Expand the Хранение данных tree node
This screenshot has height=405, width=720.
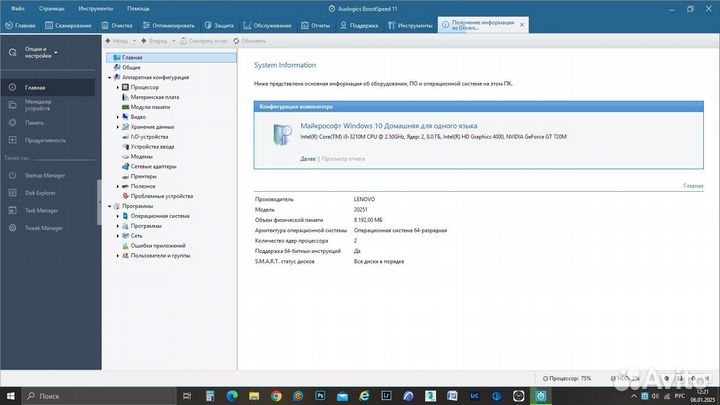[118, 127]
